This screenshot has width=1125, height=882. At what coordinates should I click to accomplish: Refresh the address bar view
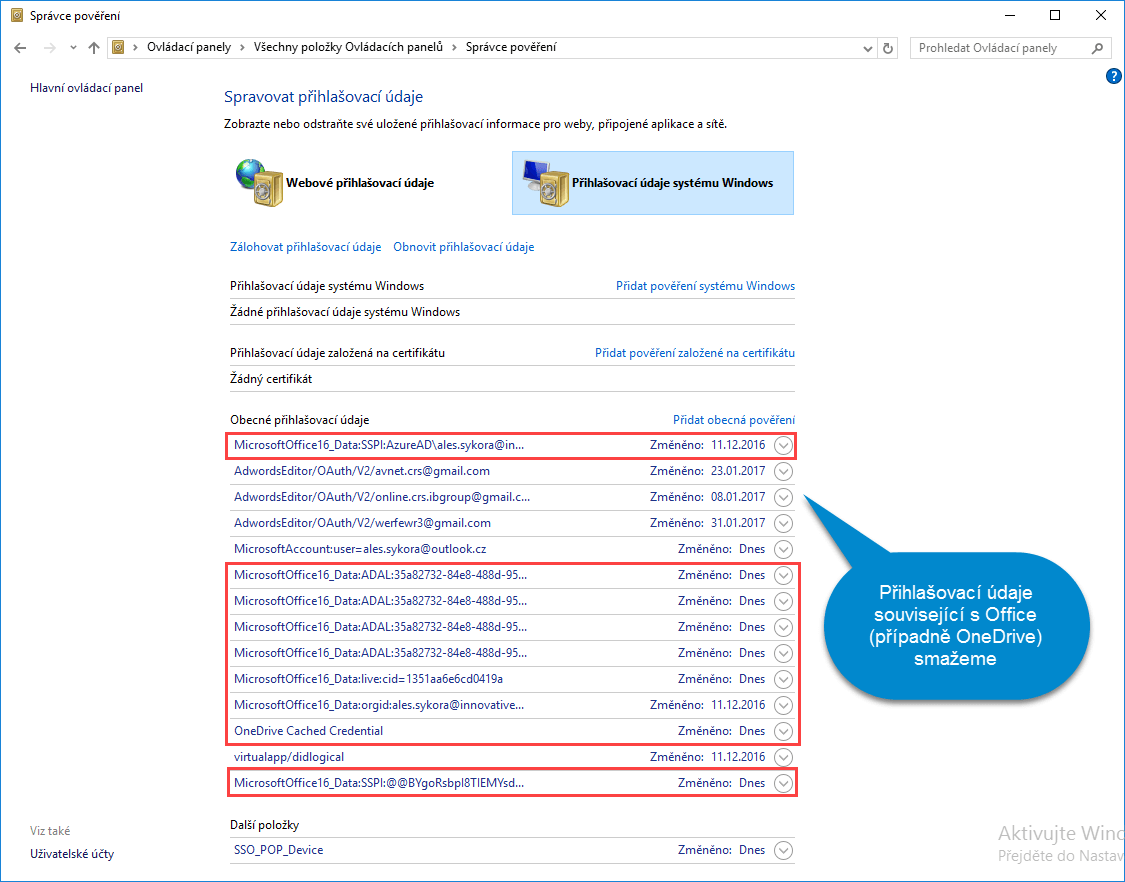(888, 48)
